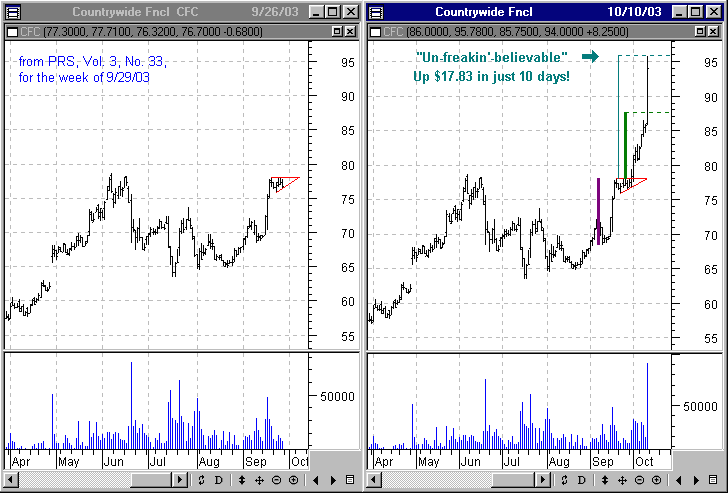The height and width of the screenshot is (493, 728).
Task: Click the refresh icon in the right 10/10/03 chart toolbar
Action: pyautogui.click(x=565, y=480)
